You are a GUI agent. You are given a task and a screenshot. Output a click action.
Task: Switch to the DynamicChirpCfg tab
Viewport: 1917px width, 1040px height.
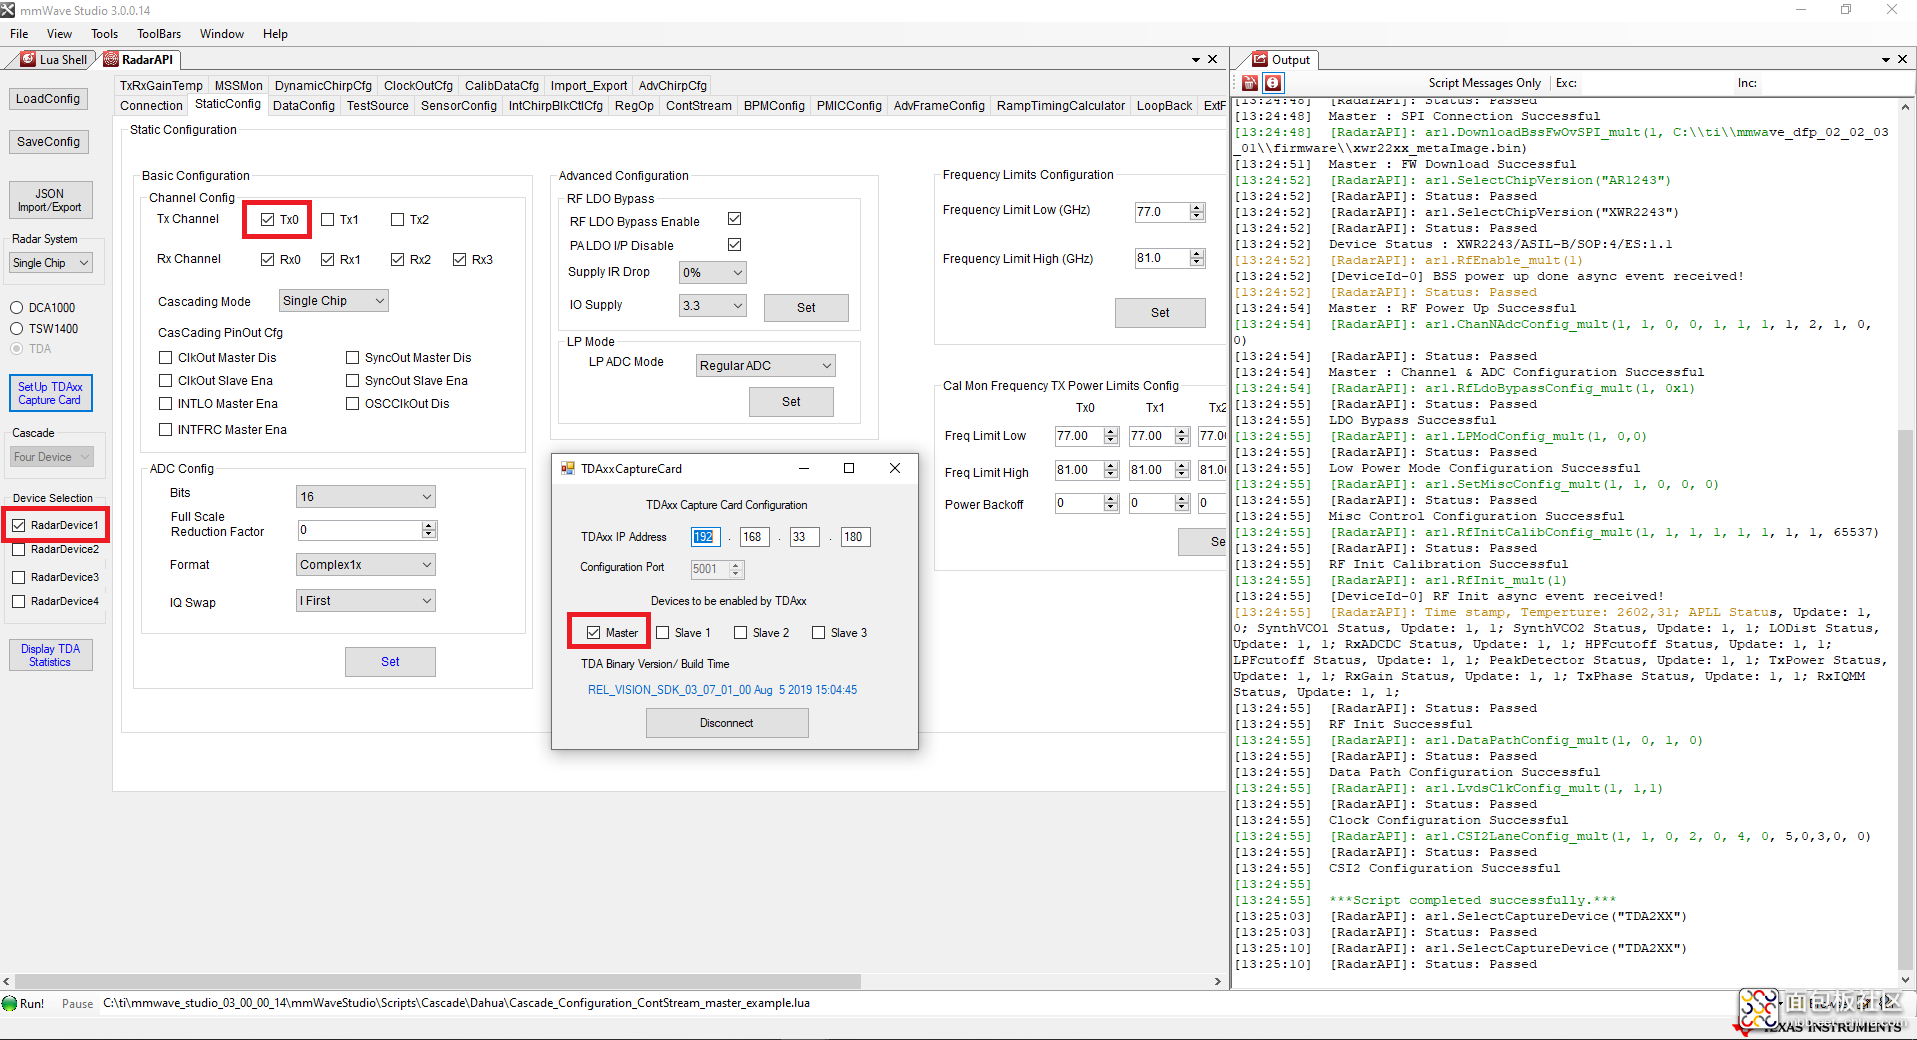pyautogui.click(x=323, y=86)
